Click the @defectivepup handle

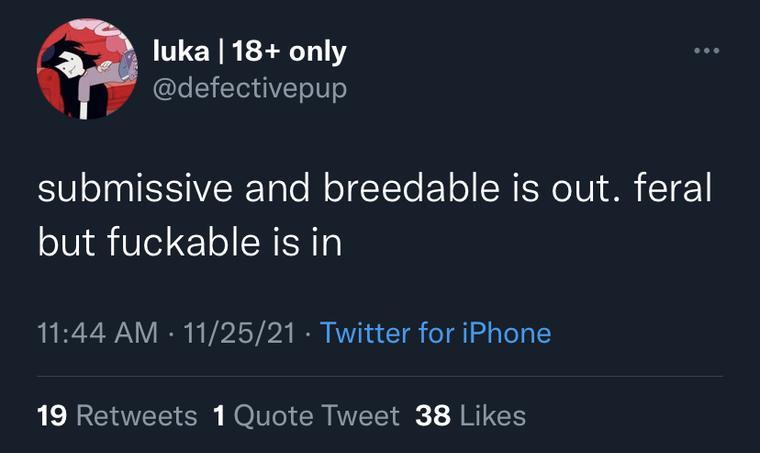[249, 87]
